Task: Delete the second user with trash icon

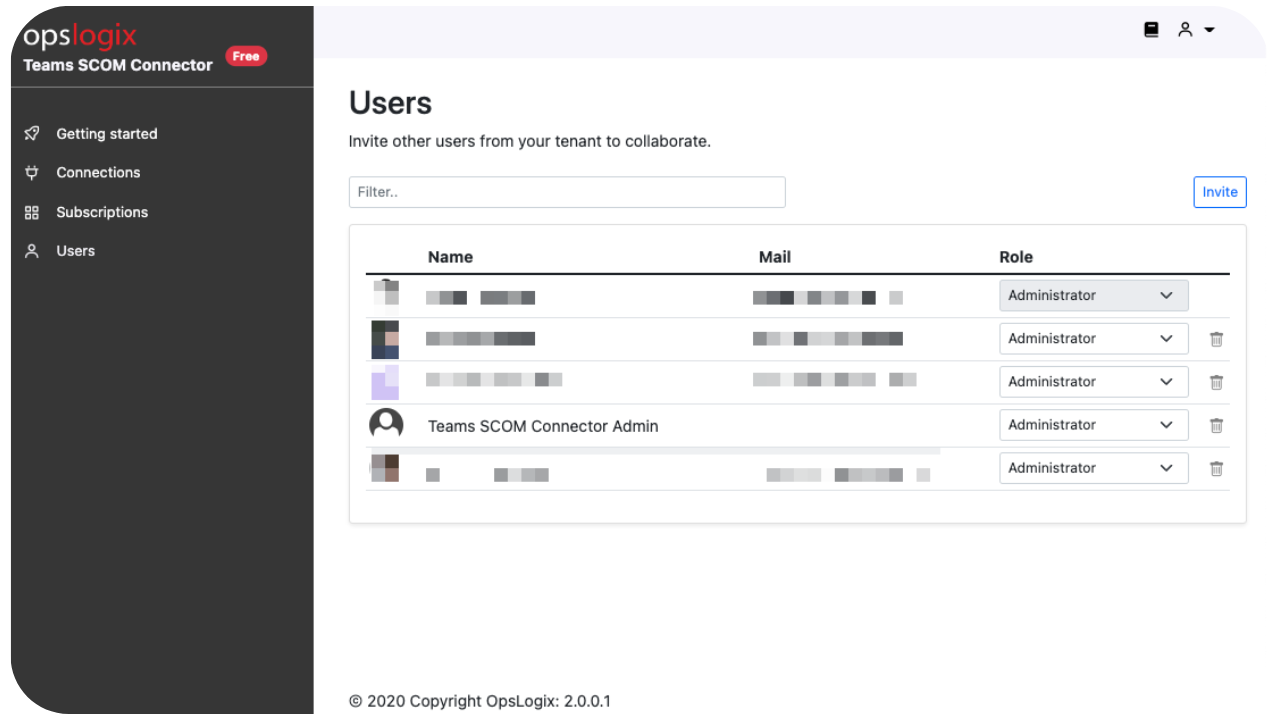Action: (x=1216, y=339)
